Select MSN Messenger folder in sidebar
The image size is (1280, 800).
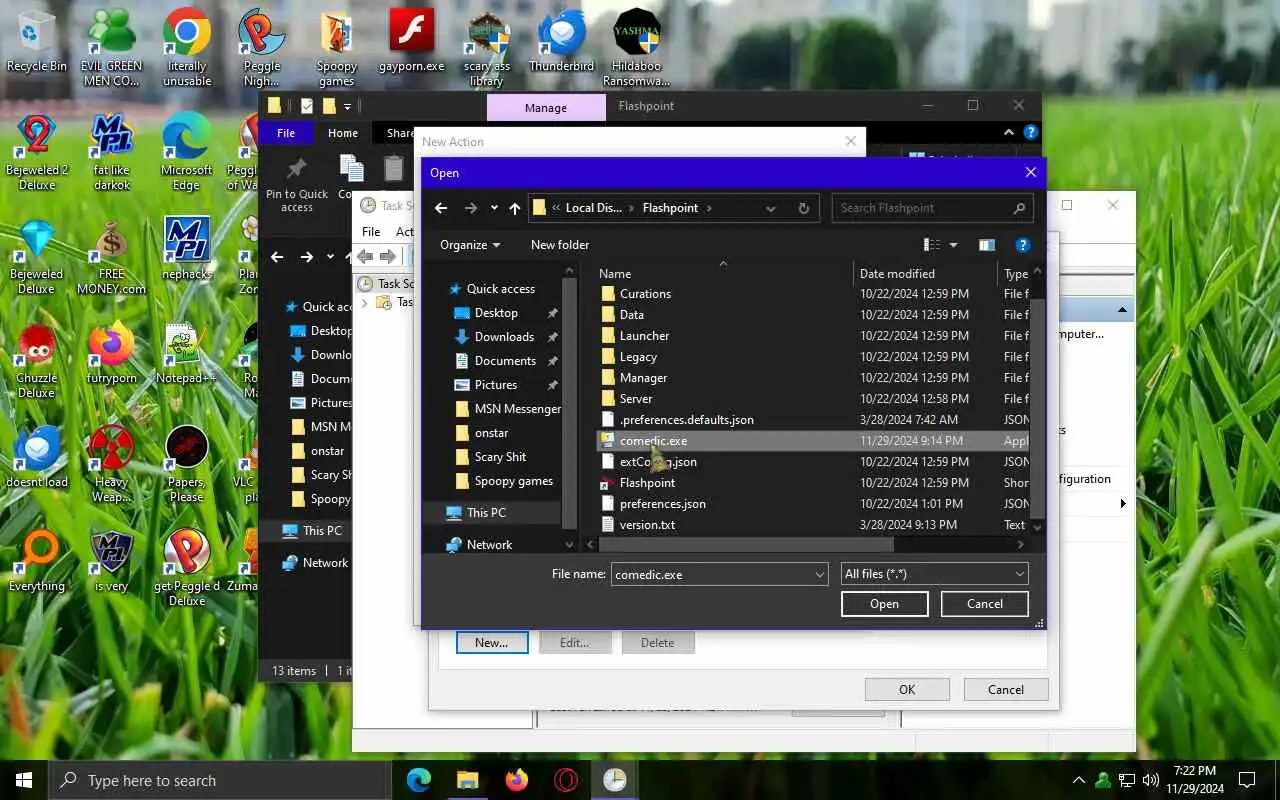(x=508, y=409)
